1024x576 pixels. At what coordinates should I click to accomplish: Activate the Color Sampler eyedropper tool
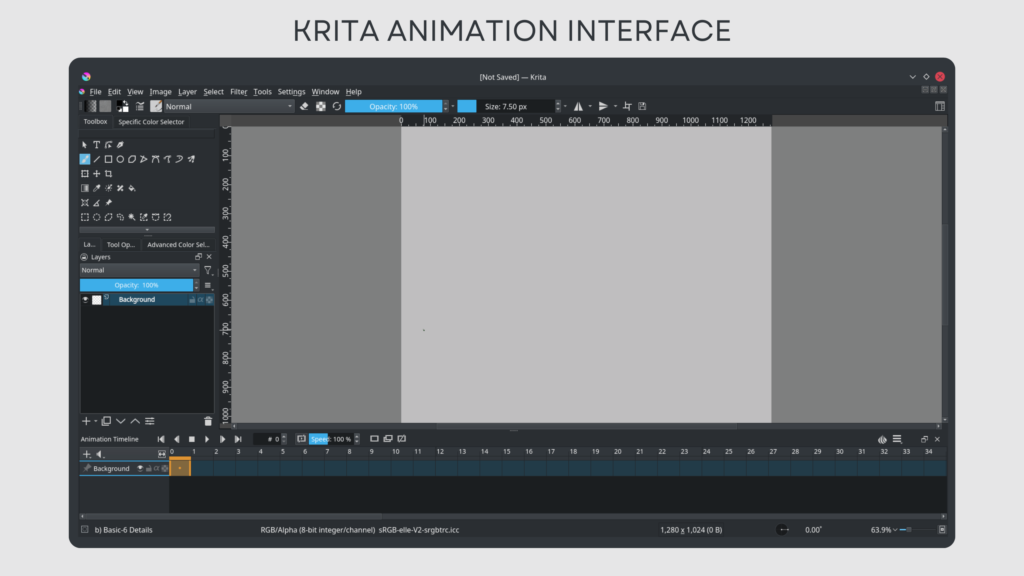pos(97,188)
